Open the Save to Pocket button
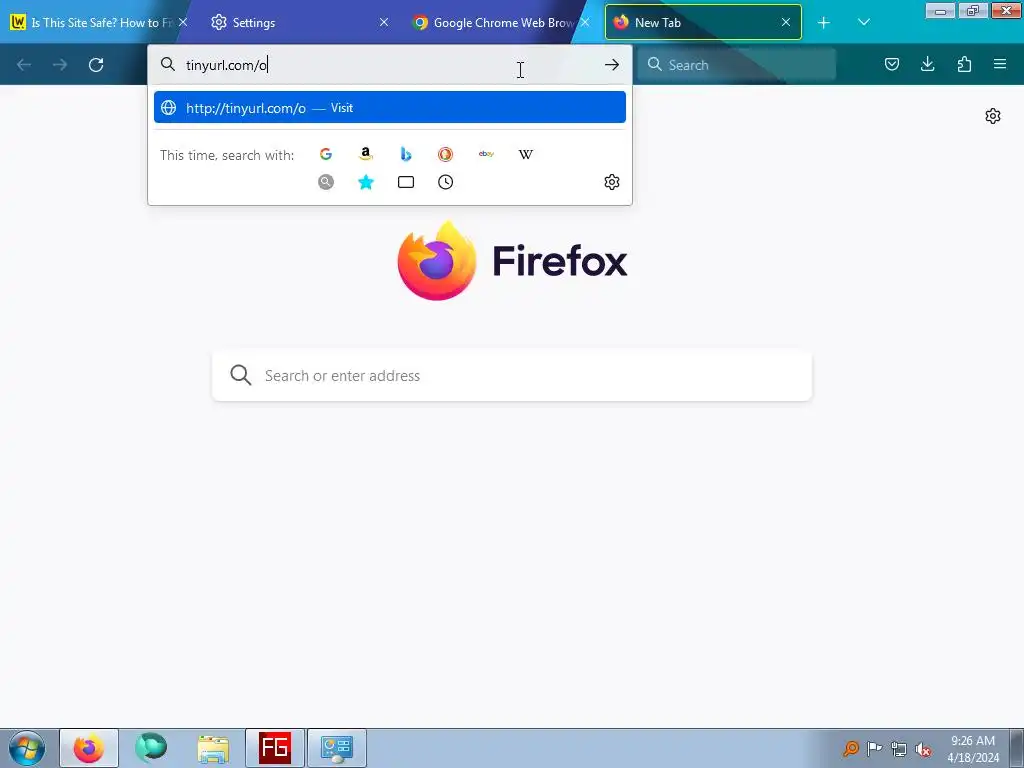The height and width of the screenshot is (768, 1024). tap(891, 64)
